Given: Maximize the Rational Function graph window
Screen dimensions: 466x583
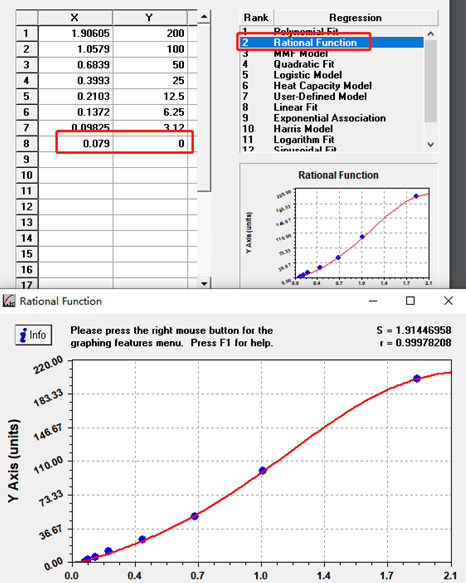Looking at the screenshot, I should [x=410, y=300].
